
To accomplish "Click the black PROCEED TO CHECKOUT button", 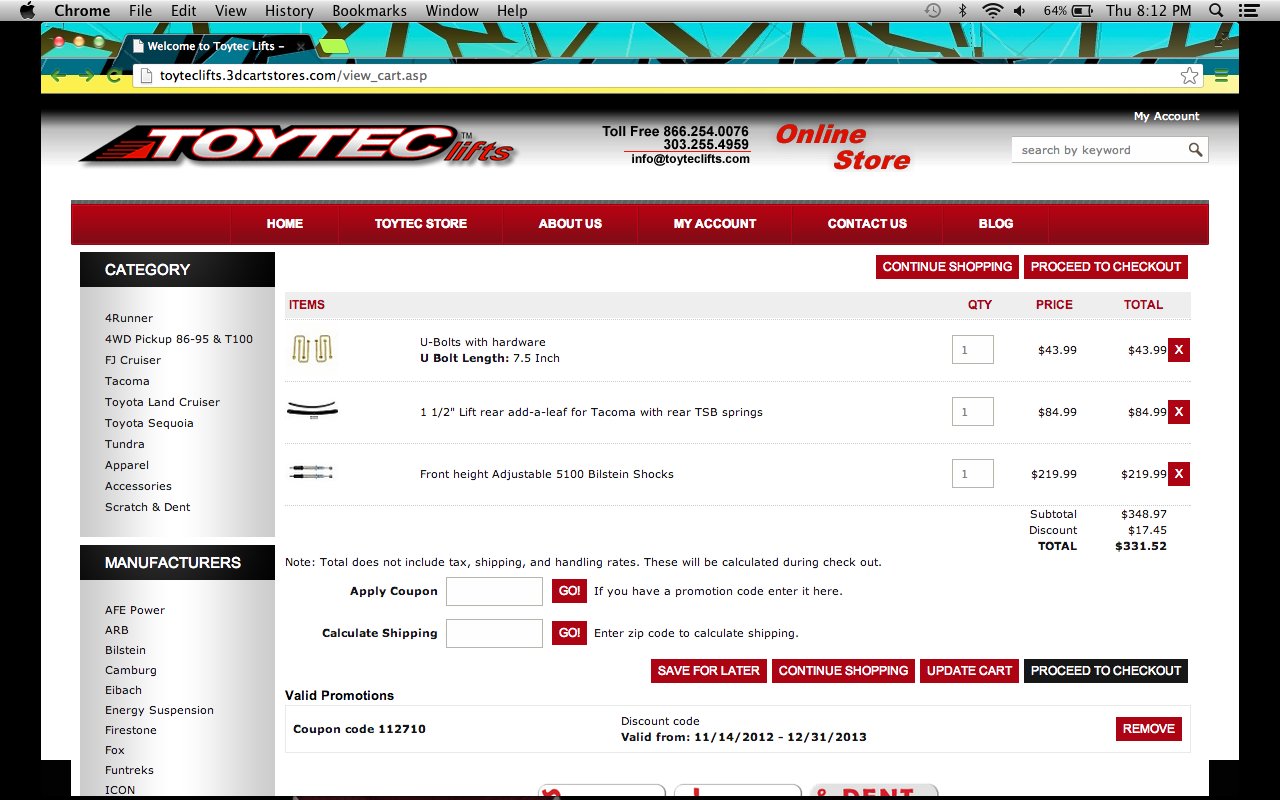I will [1106, 671].
